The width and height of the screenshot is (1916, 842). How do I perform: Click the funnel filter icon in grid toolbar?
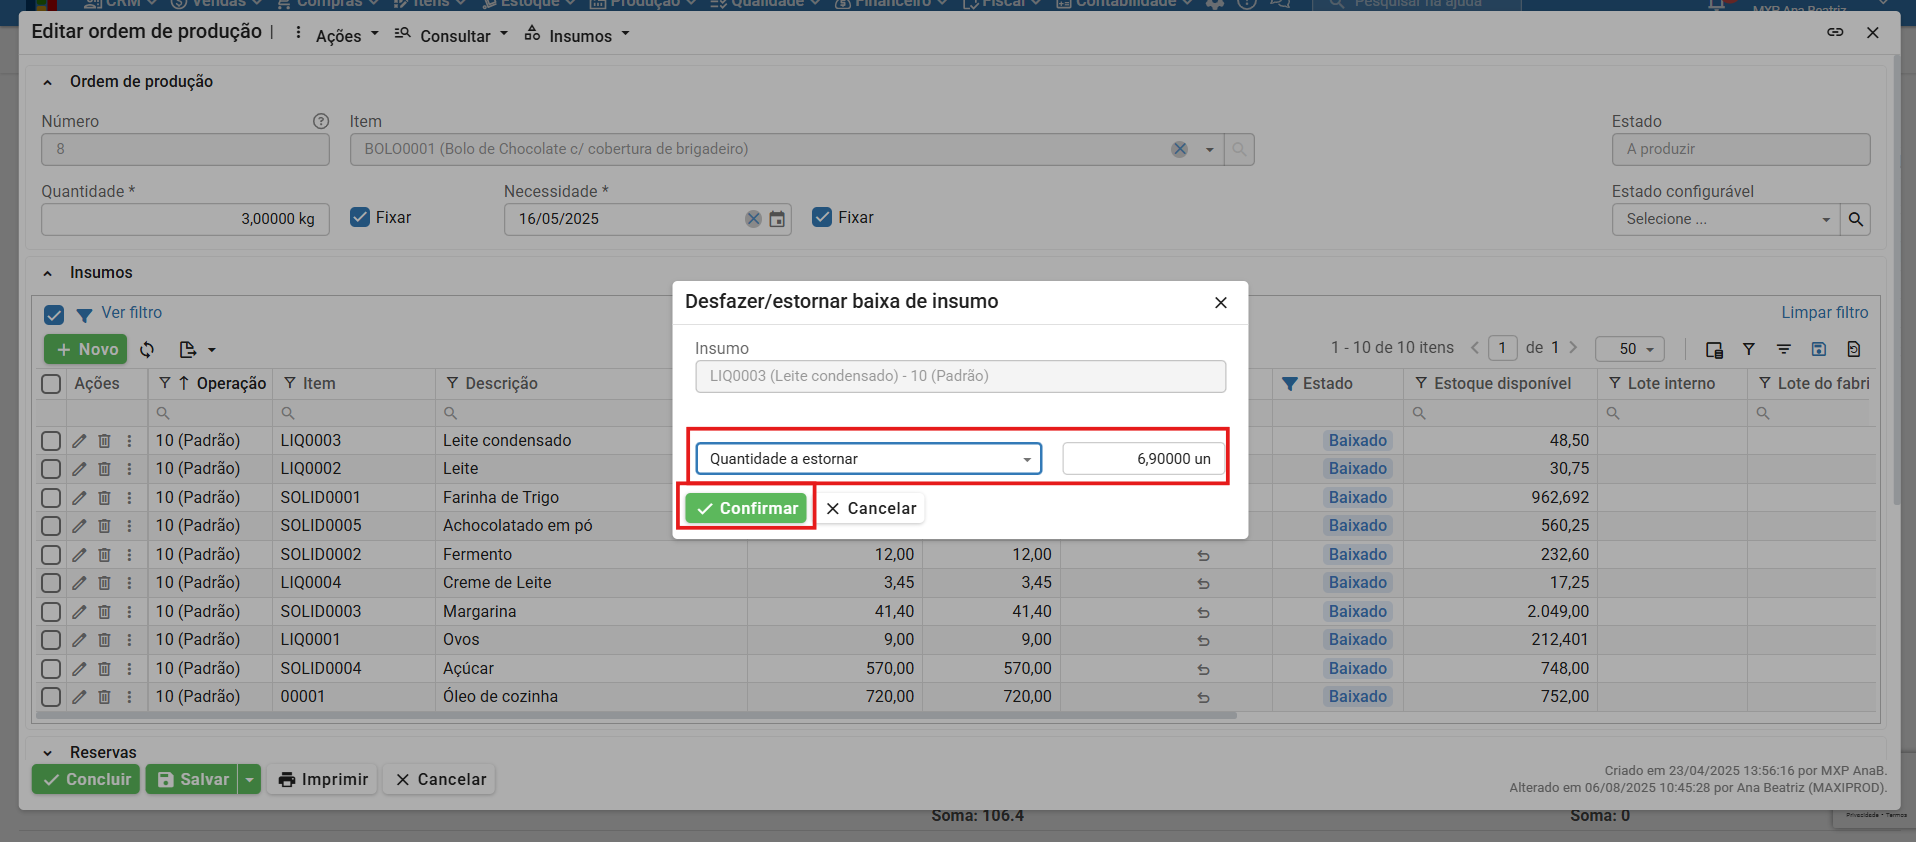[1749, 349]
